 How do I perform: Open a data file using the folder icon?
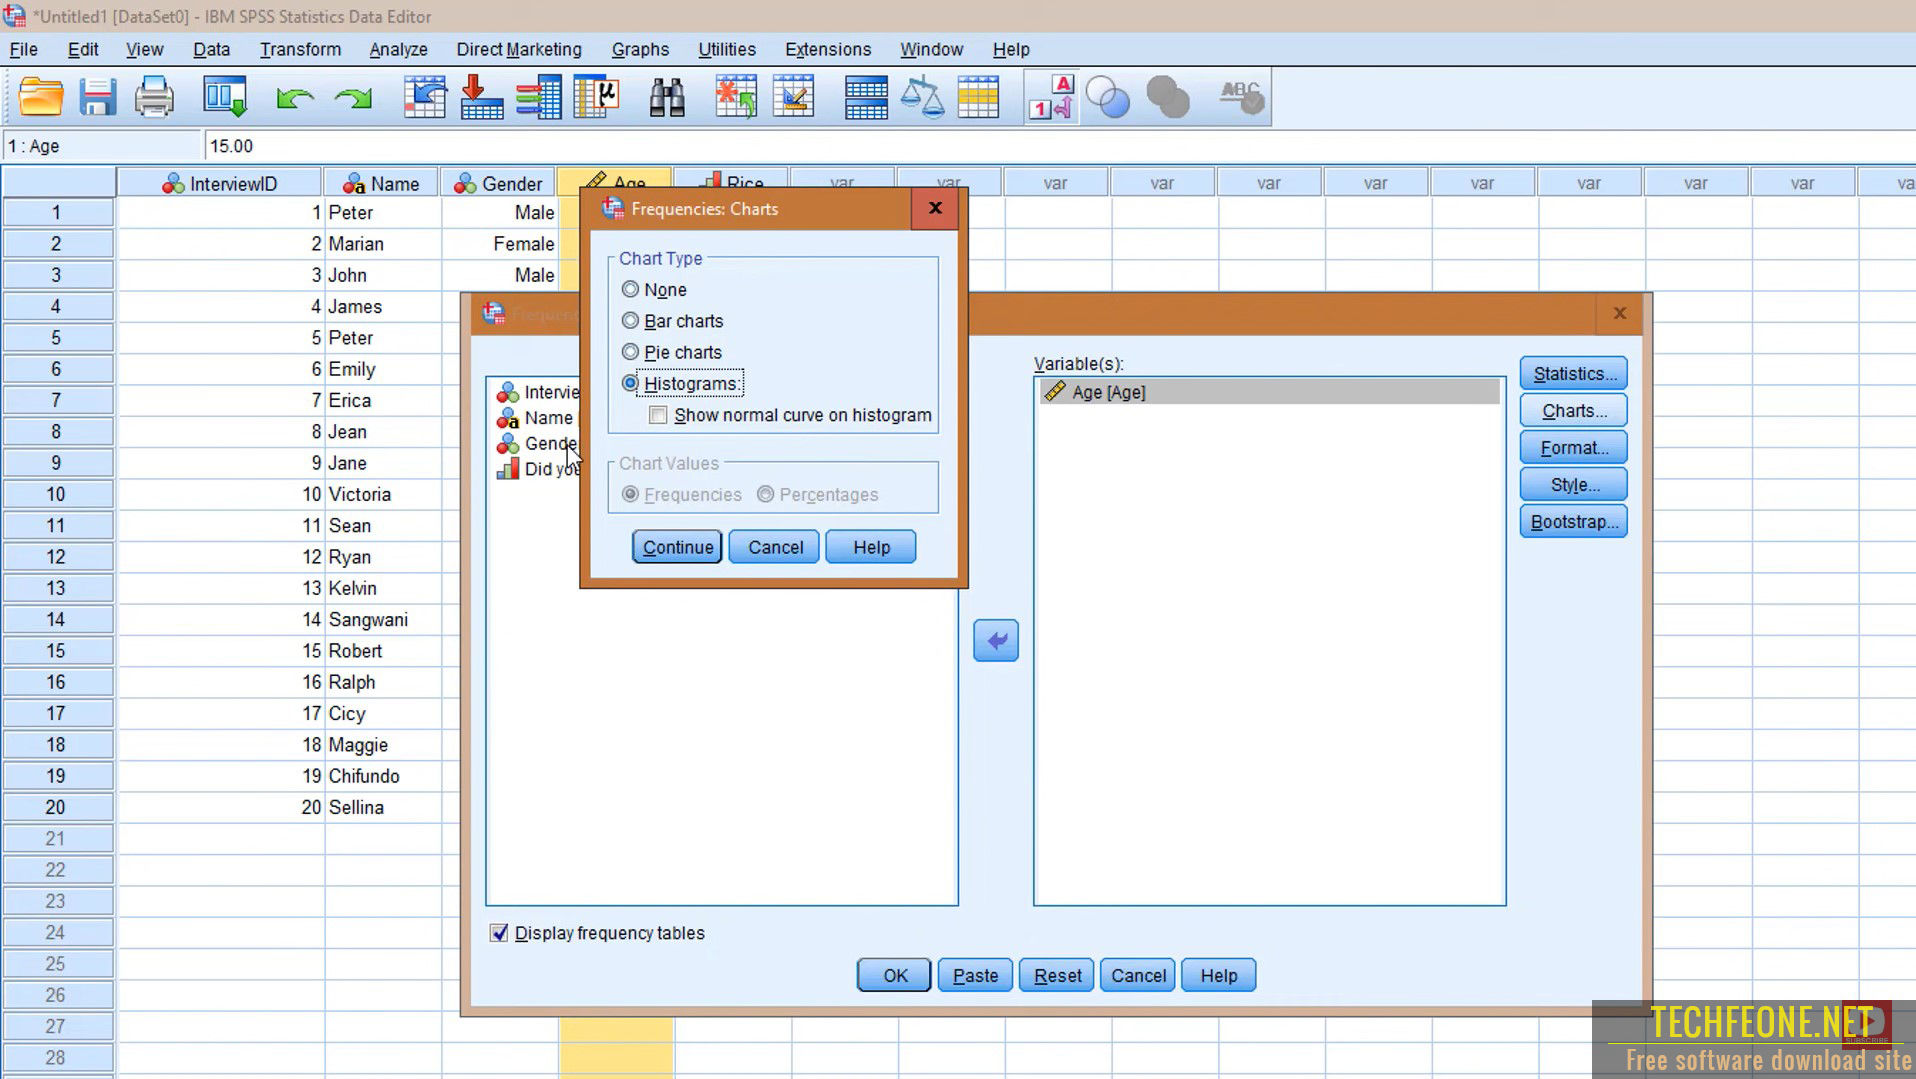(40, 97)
